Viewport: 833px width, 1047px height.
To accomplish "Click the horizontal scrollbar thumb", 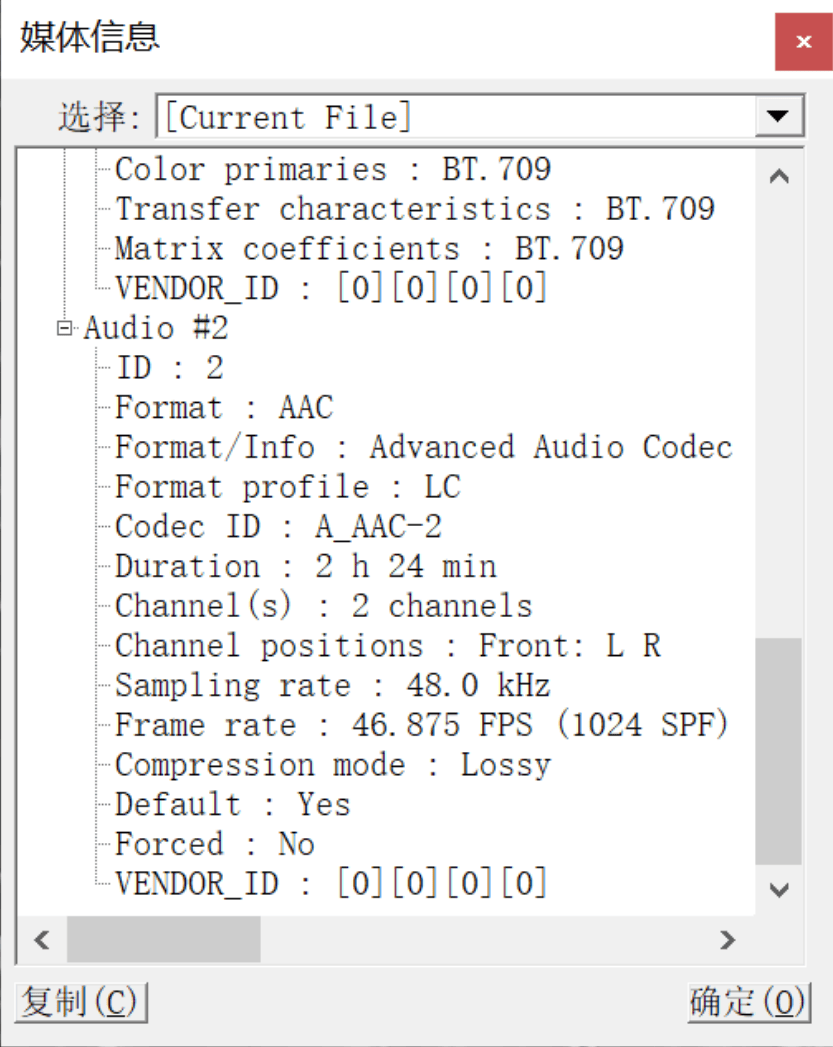I will point(164,939).
